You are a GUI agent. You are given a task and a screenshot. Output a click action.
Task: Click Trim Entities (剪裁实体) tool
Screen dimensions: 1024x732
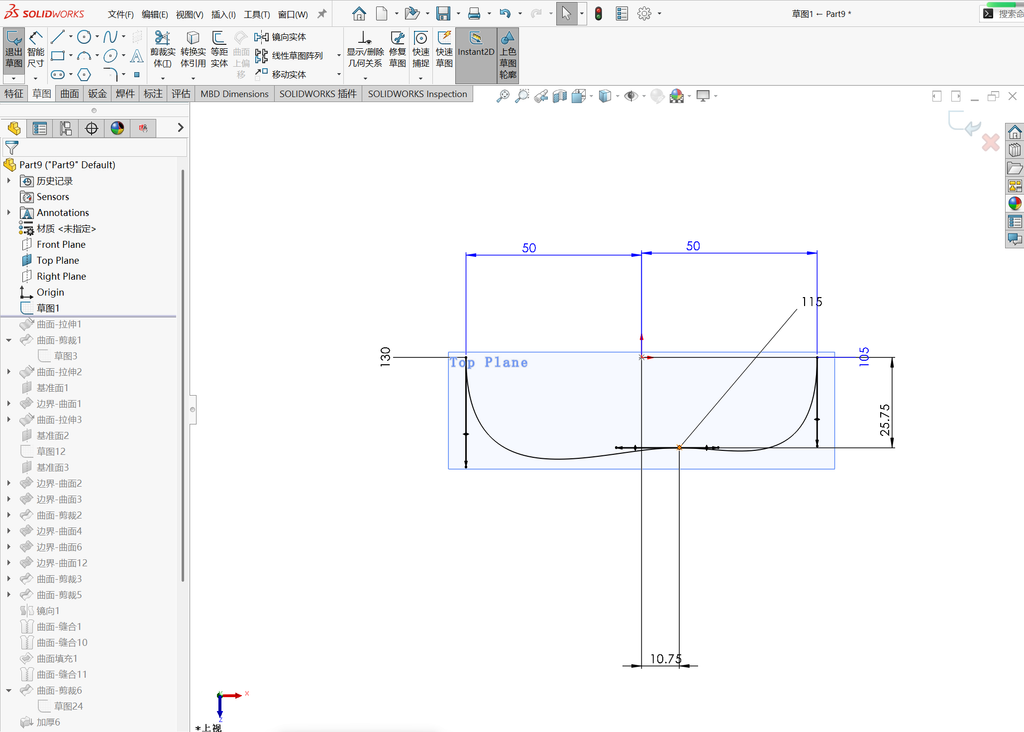pyautogui.click(x=163, y=50)
